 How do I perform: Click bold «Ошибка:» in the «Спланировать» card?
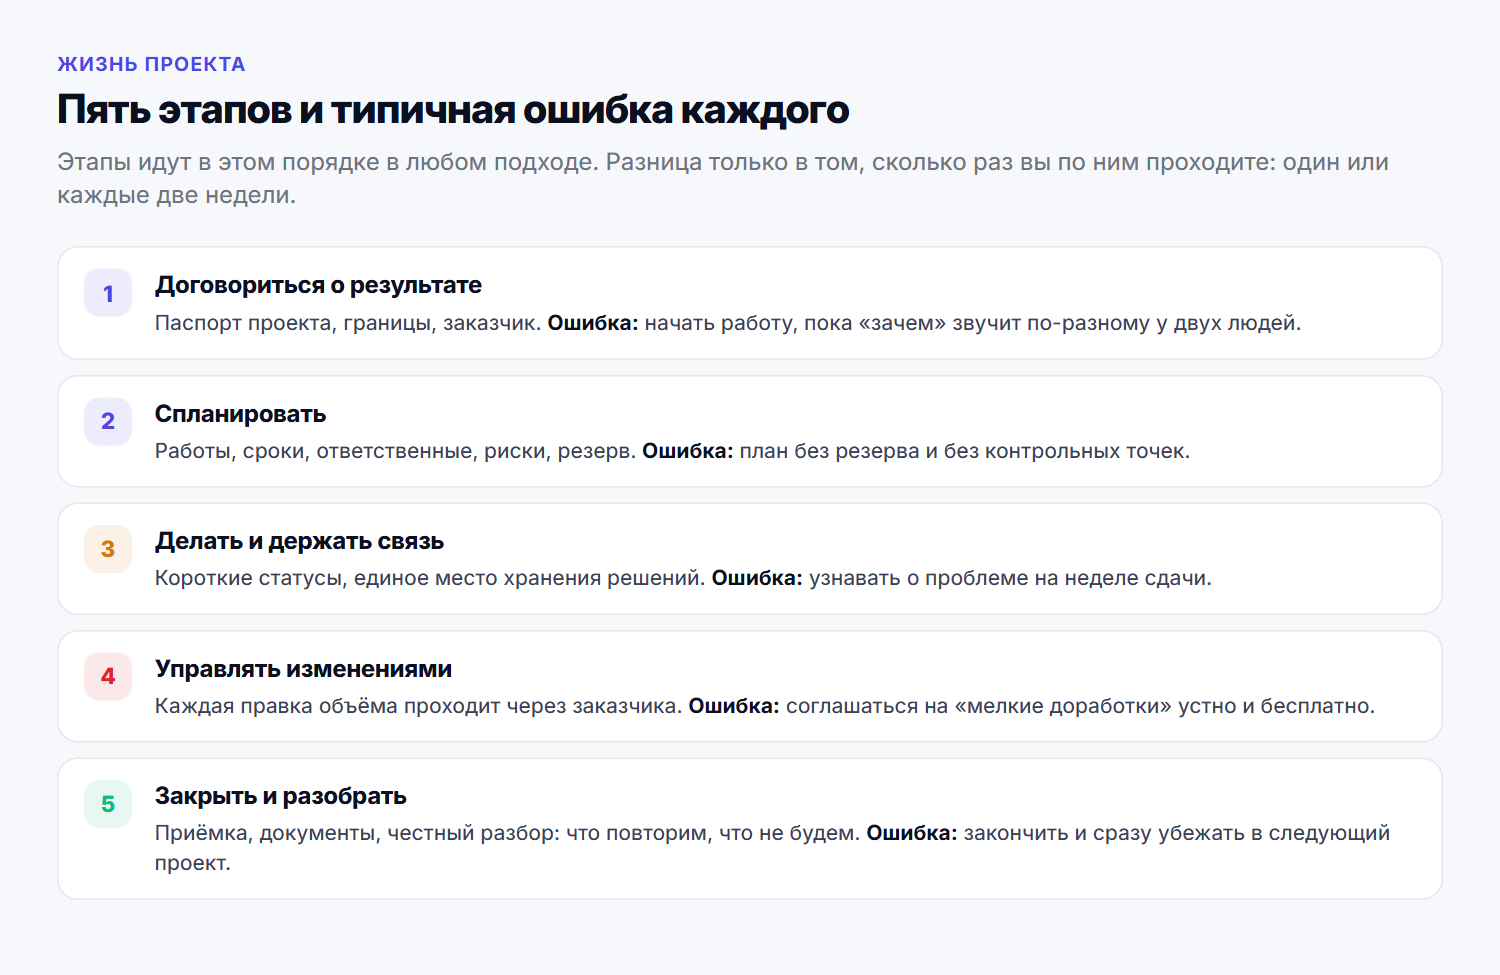pyautogui.click(x=687, y=451)
